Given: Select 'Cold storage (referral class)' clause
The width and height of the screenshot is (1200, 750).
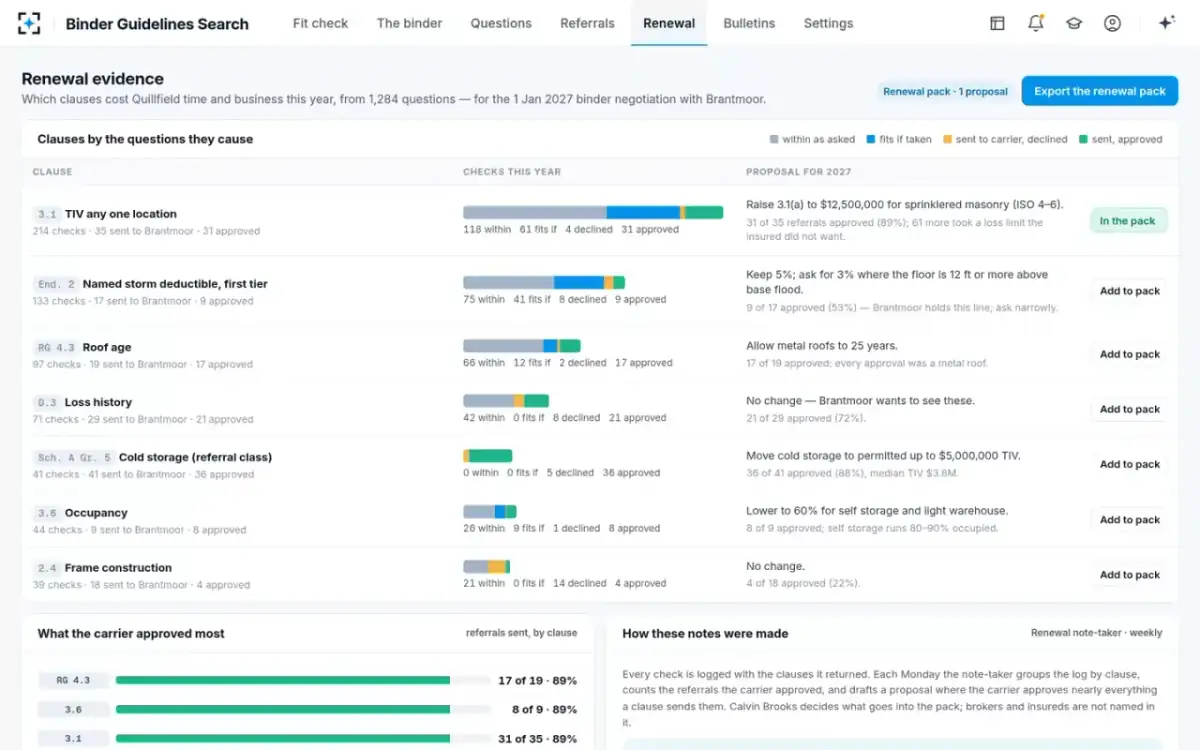Looking at the screenshot, I should 195,457.
